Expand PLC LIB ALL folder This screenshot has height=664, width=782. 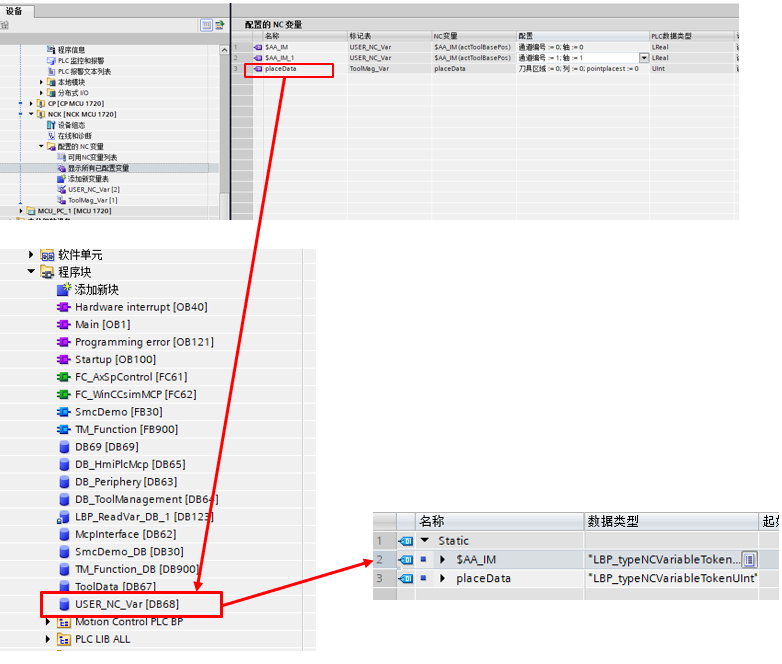pos(48,639)
